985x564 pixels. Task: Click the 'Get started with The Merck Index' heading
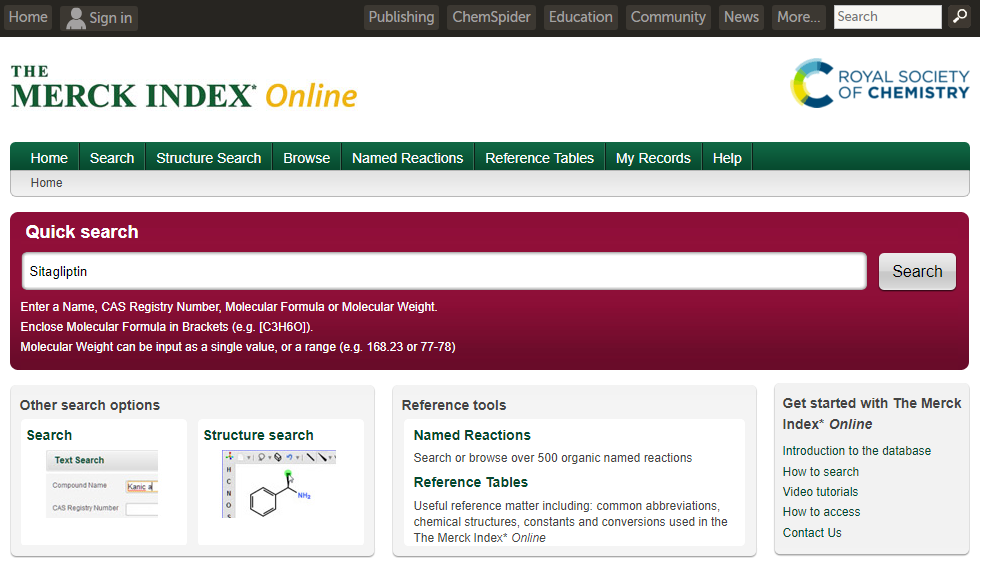point(872,413)
